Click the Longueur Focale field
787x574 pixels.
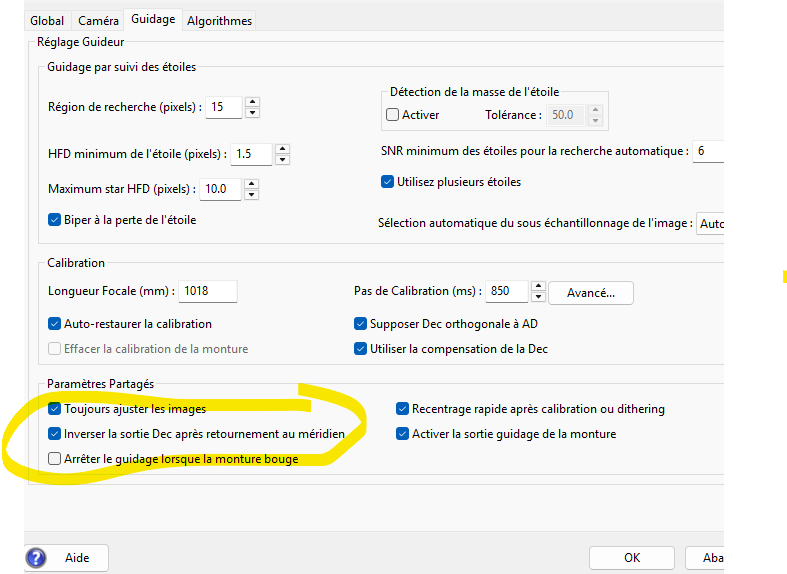pyautogui.click(x=208, y=291)
